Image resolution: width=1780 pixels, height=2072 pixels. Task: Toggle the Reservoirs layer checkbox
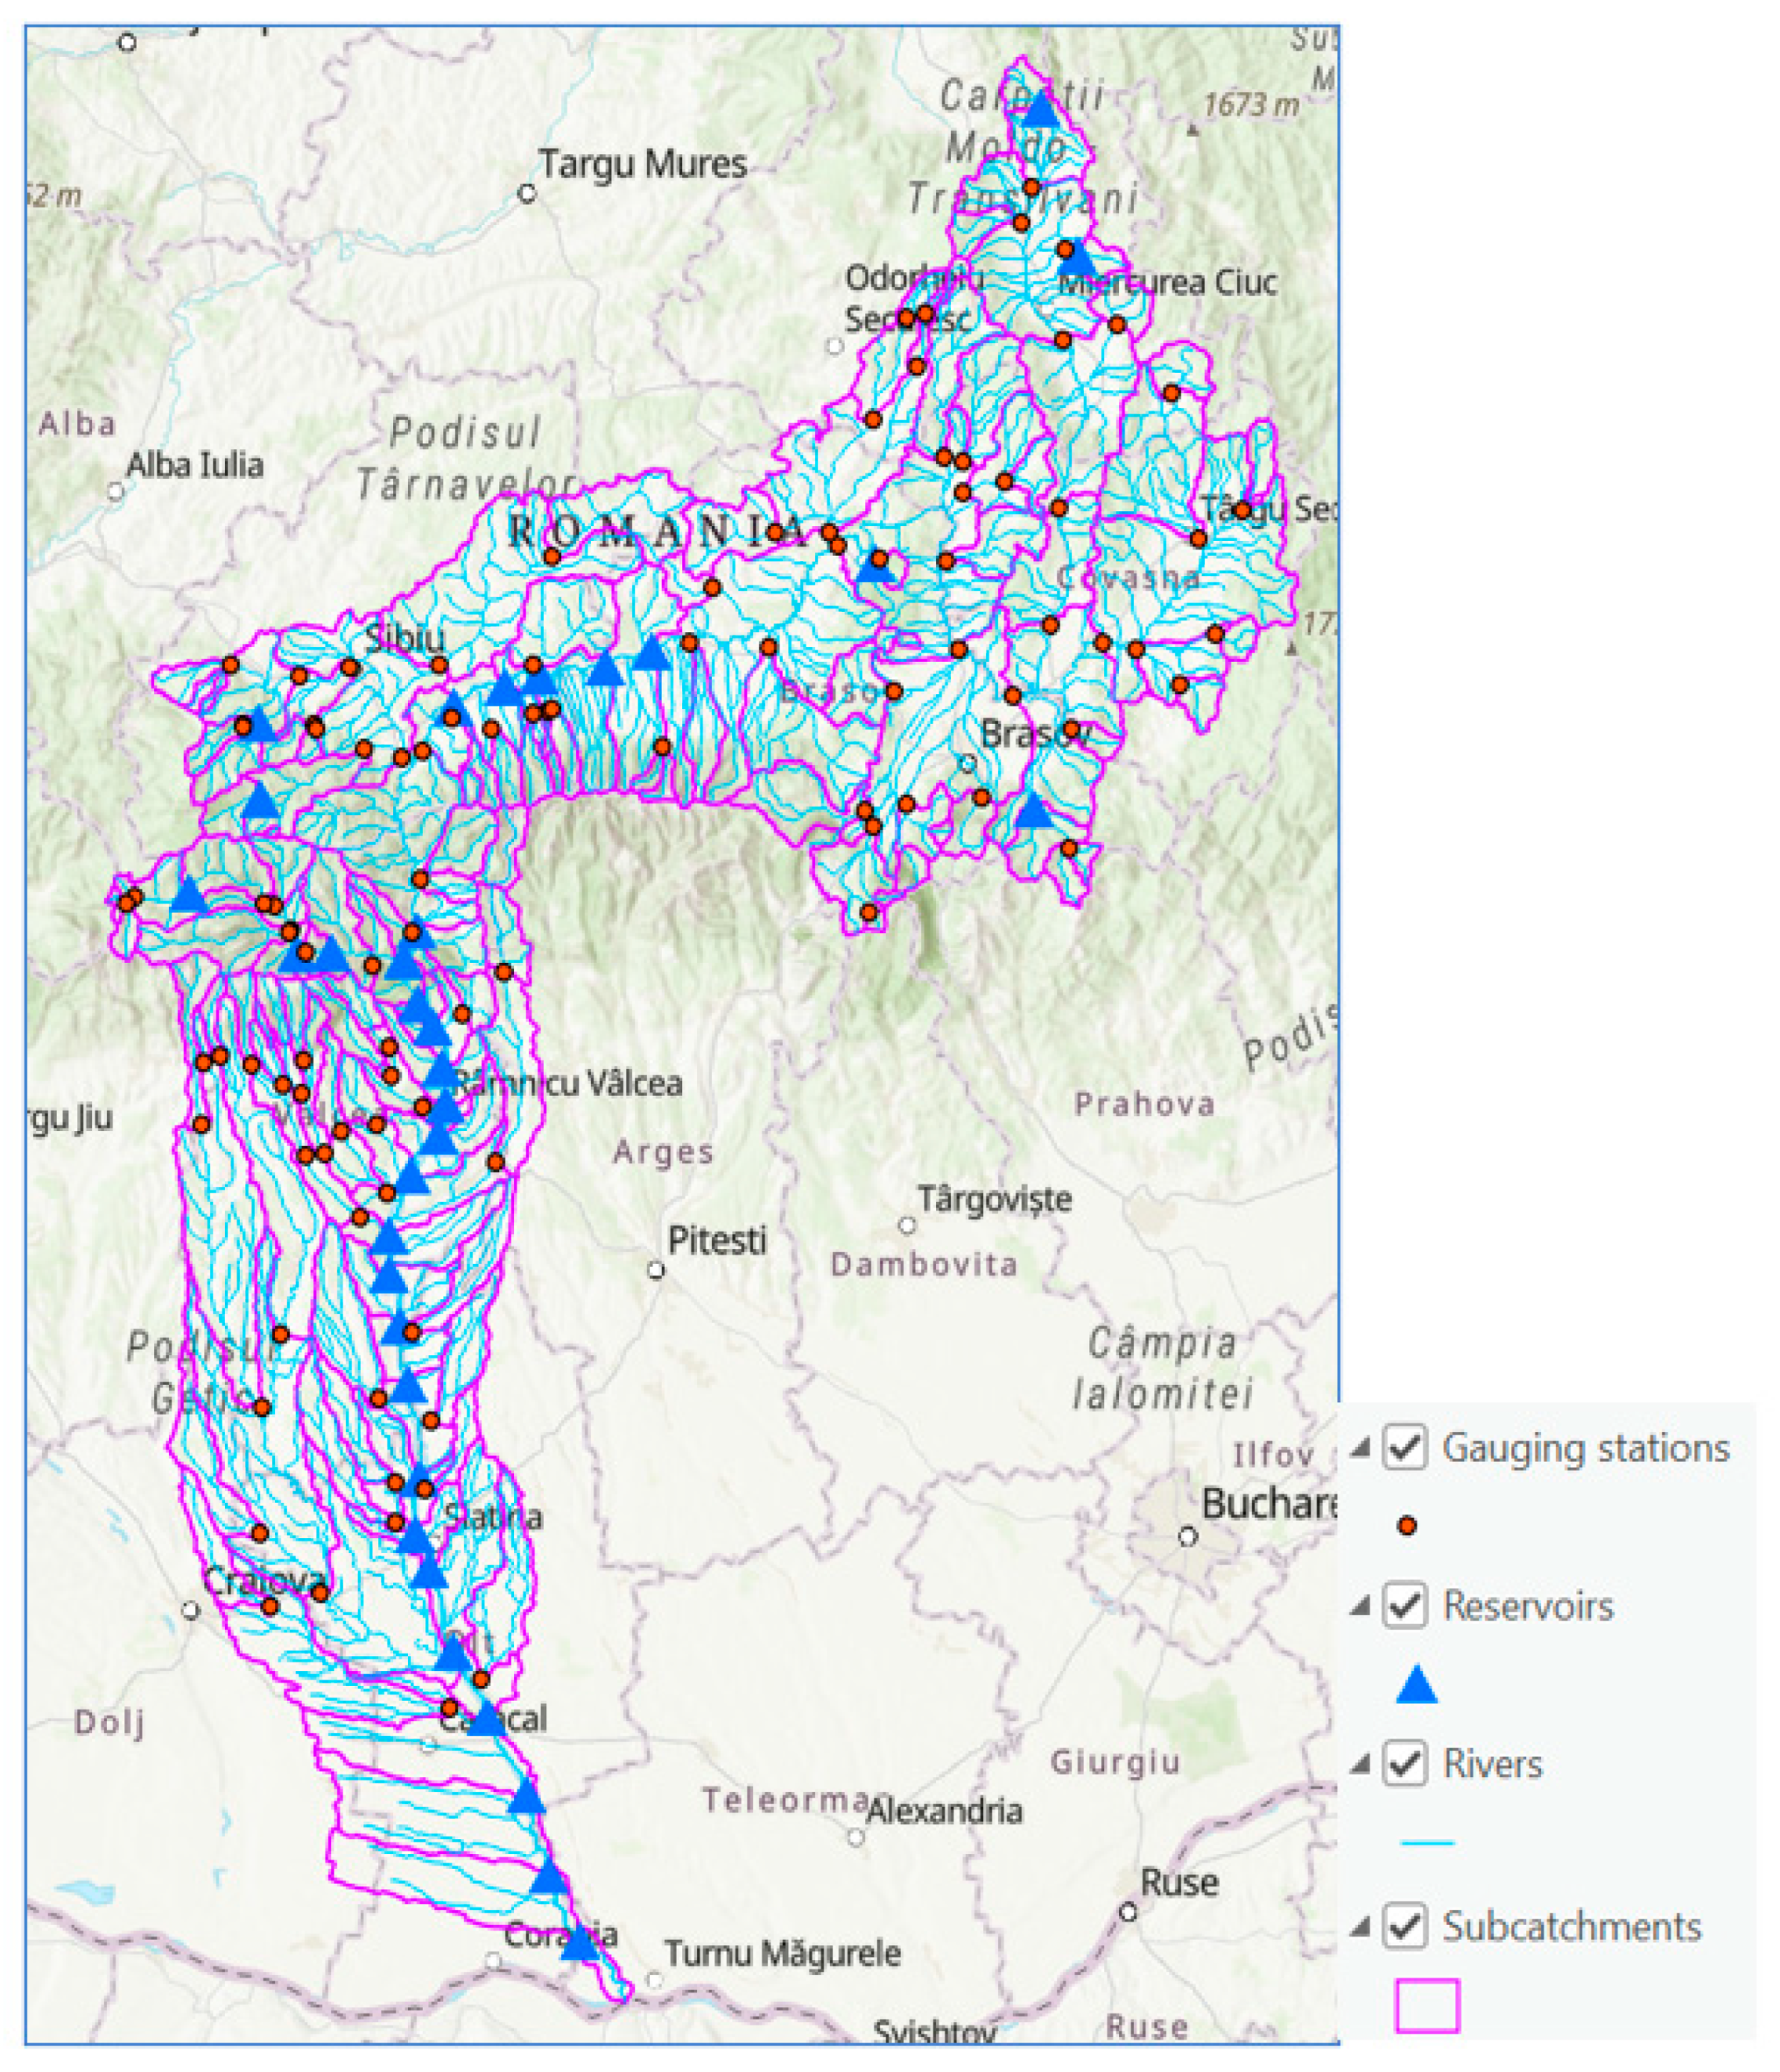coord(1405,1606)
